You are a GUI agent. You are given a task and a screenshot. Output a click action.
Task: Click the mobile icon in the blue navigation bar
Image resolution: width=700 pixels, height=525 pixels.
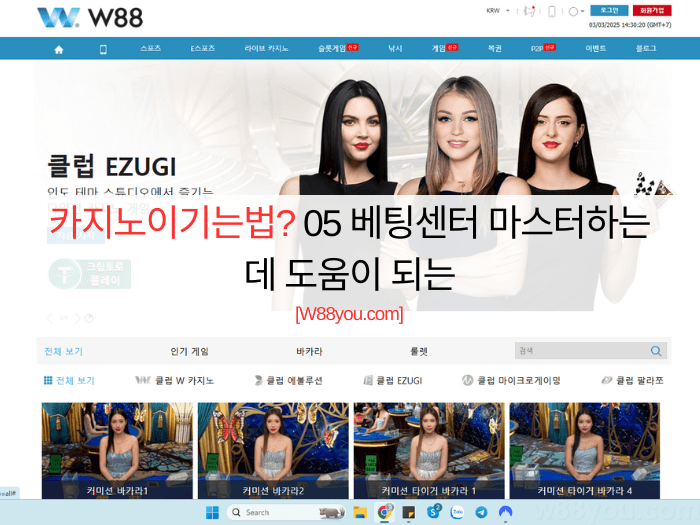103,49
